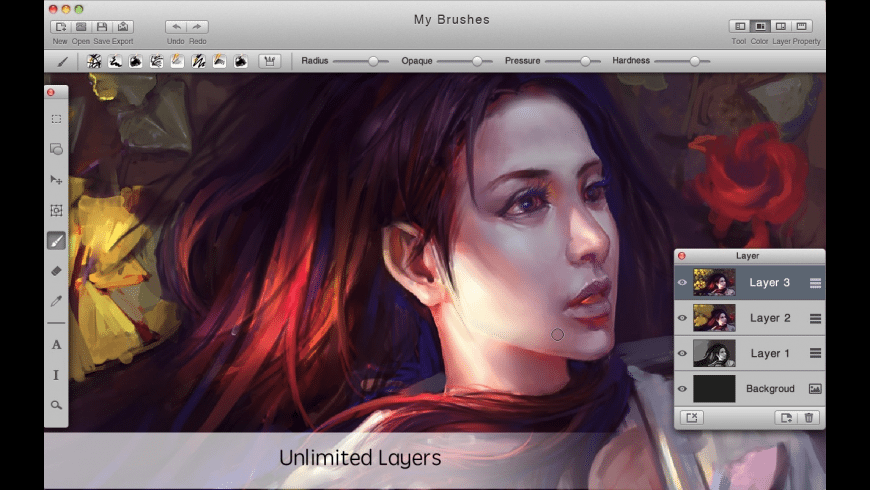This screenshot has width=870, height=490.
Task: Select the rectangular marquee selection tool
Action: coord(56,119)
